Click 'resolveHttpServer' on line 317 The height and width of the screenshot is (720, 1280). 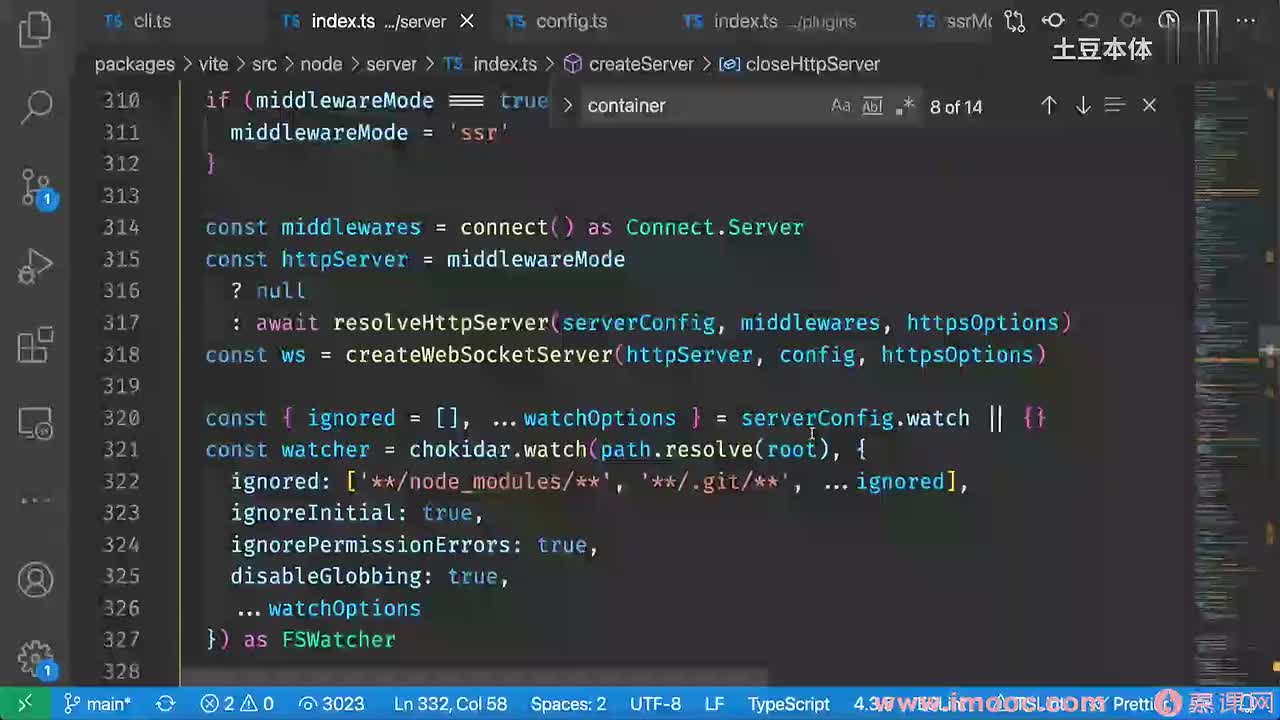(441, 322)
